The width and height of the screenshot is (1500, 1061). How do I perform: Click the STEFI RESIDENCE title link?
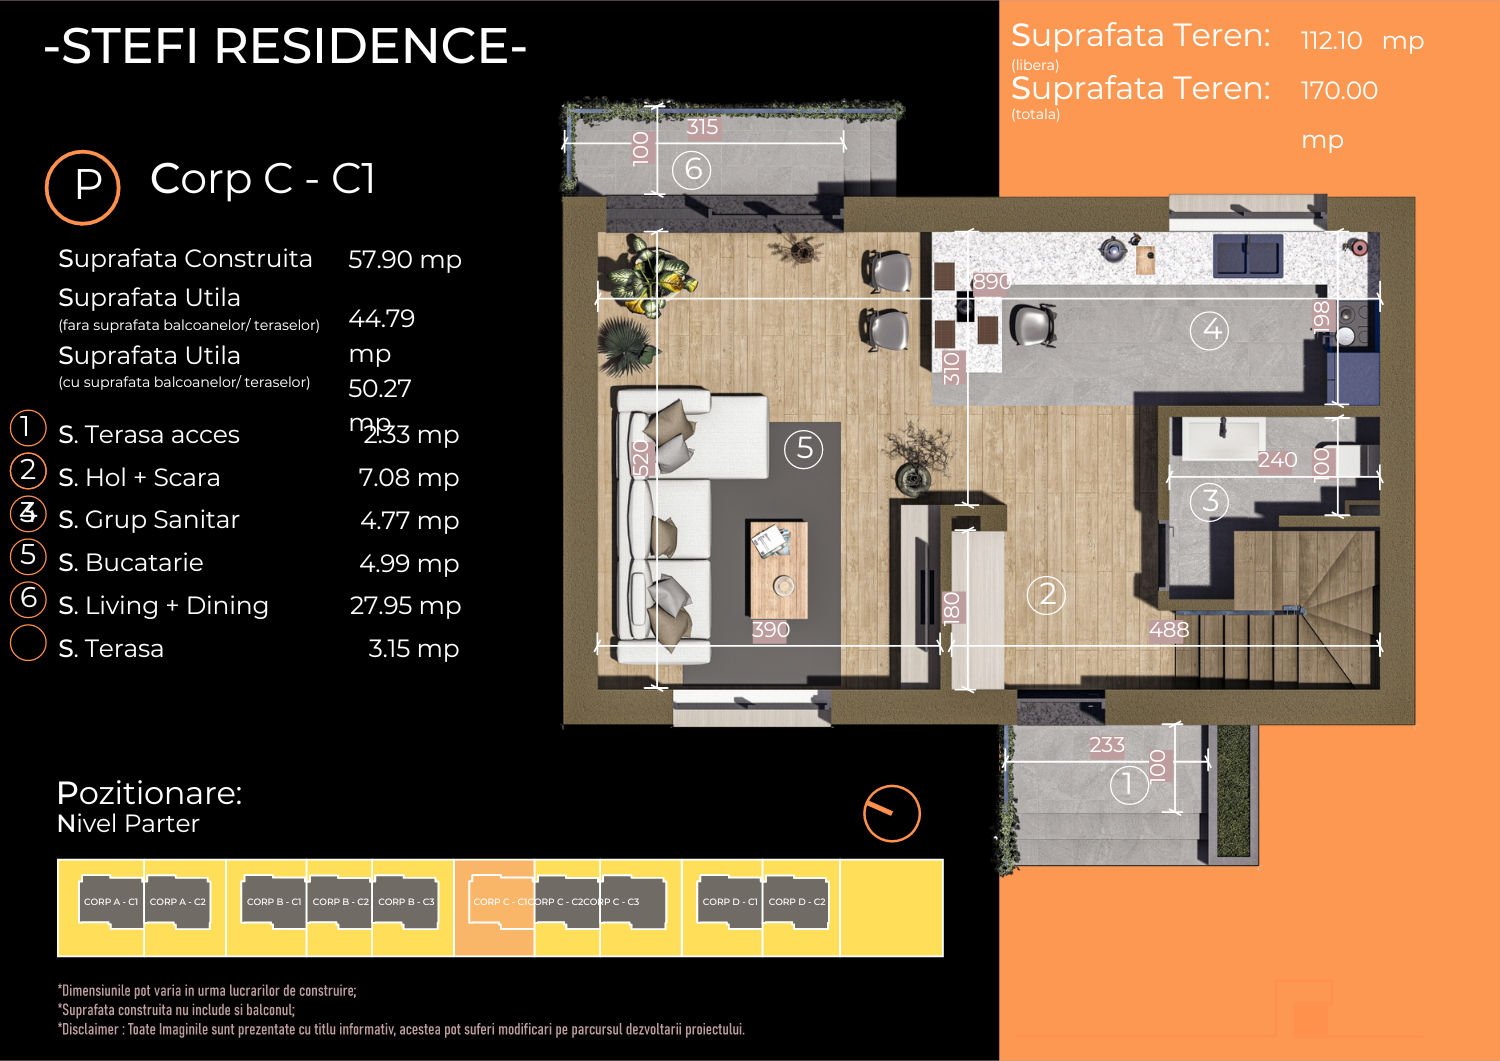click(283, 45)
